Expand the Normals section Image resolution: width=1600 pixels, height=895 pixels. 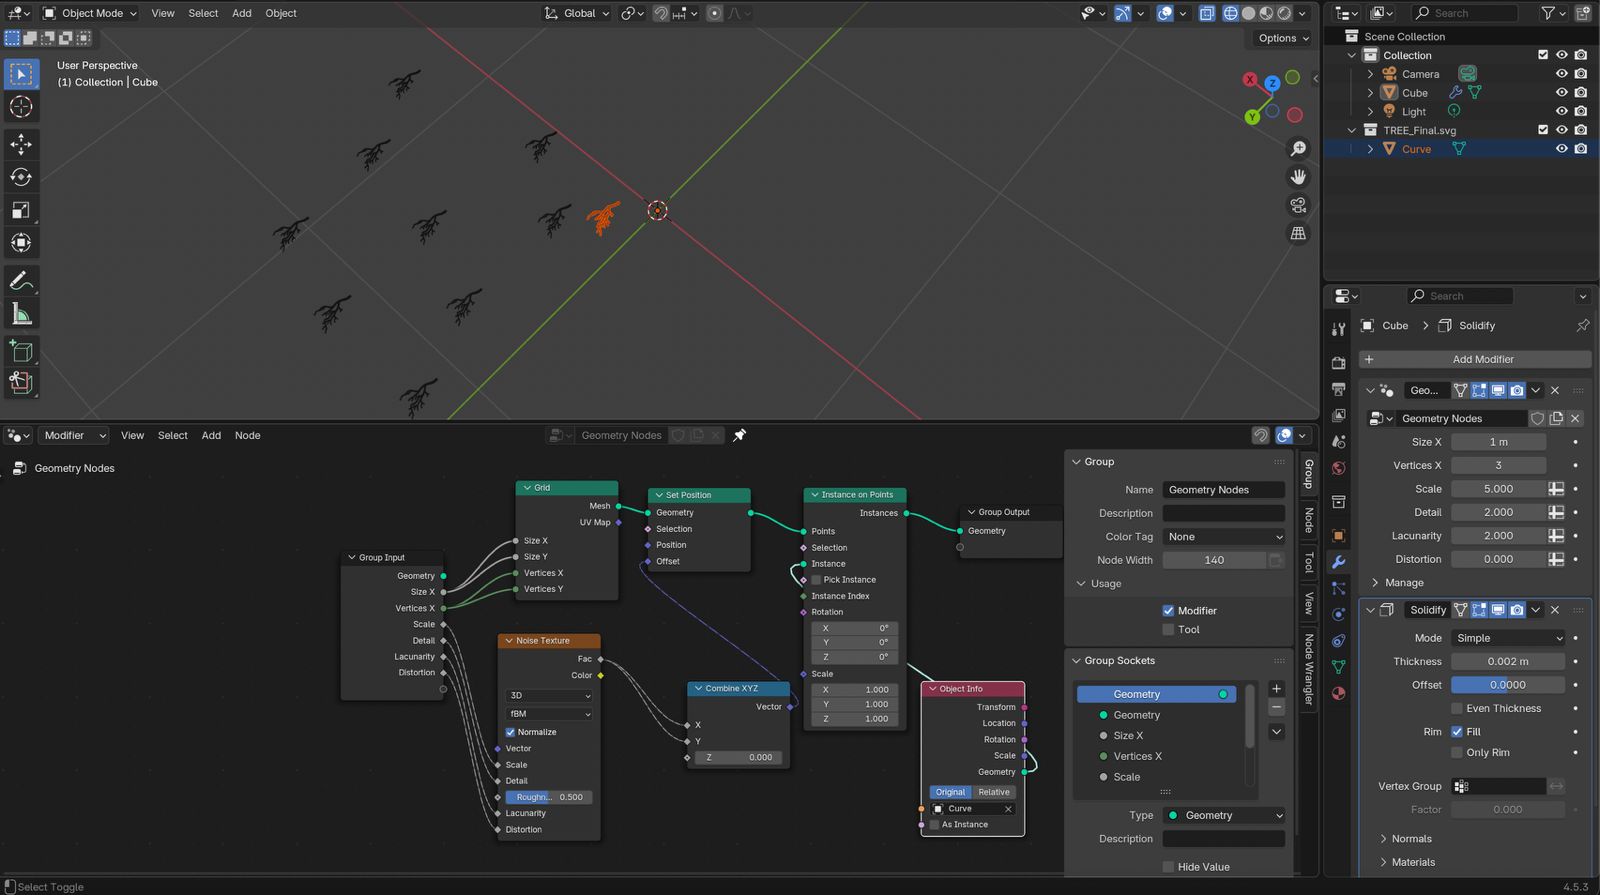pyautogui.click(x=1411, y=839)
